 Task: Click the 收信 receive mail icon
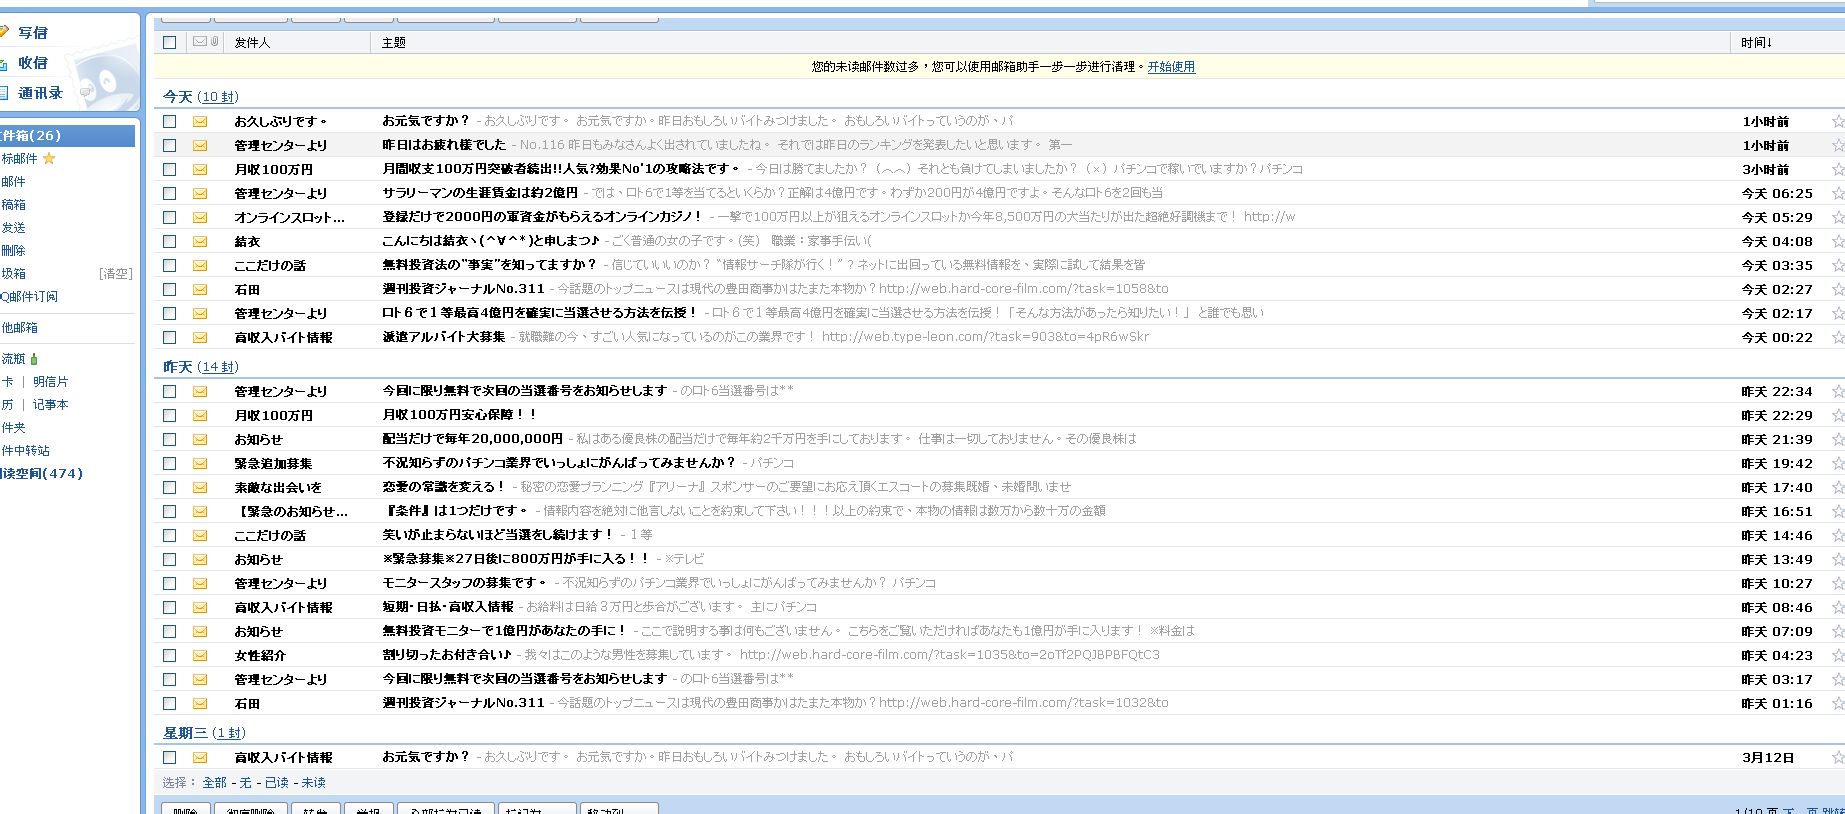(6, 63)
